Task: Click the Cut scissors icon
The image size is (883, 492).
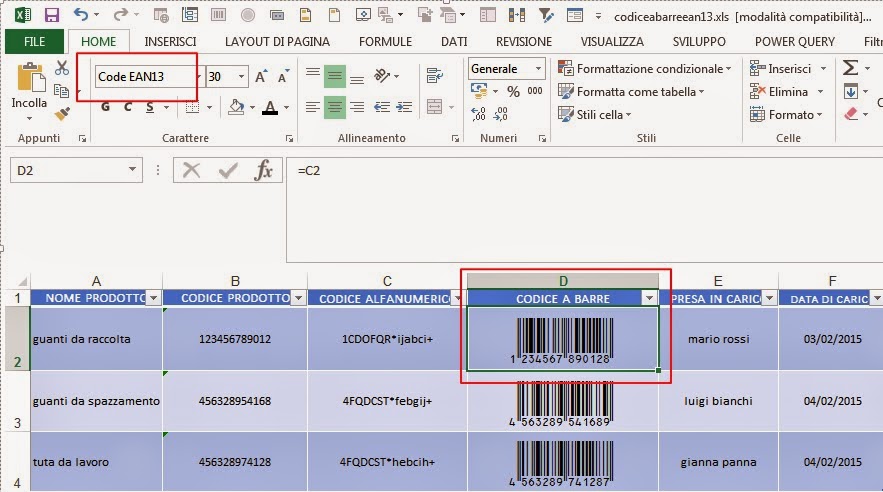Action: click(x=62, y=68)
